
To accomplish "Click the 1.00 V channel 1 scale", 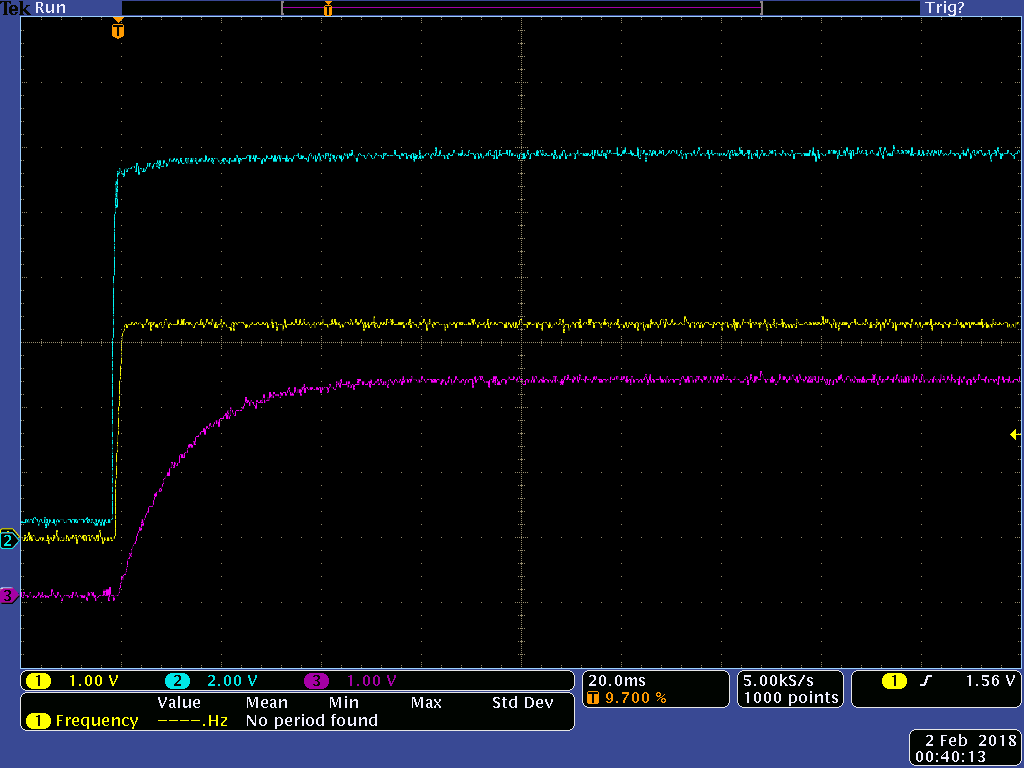I will pos(93,681).
